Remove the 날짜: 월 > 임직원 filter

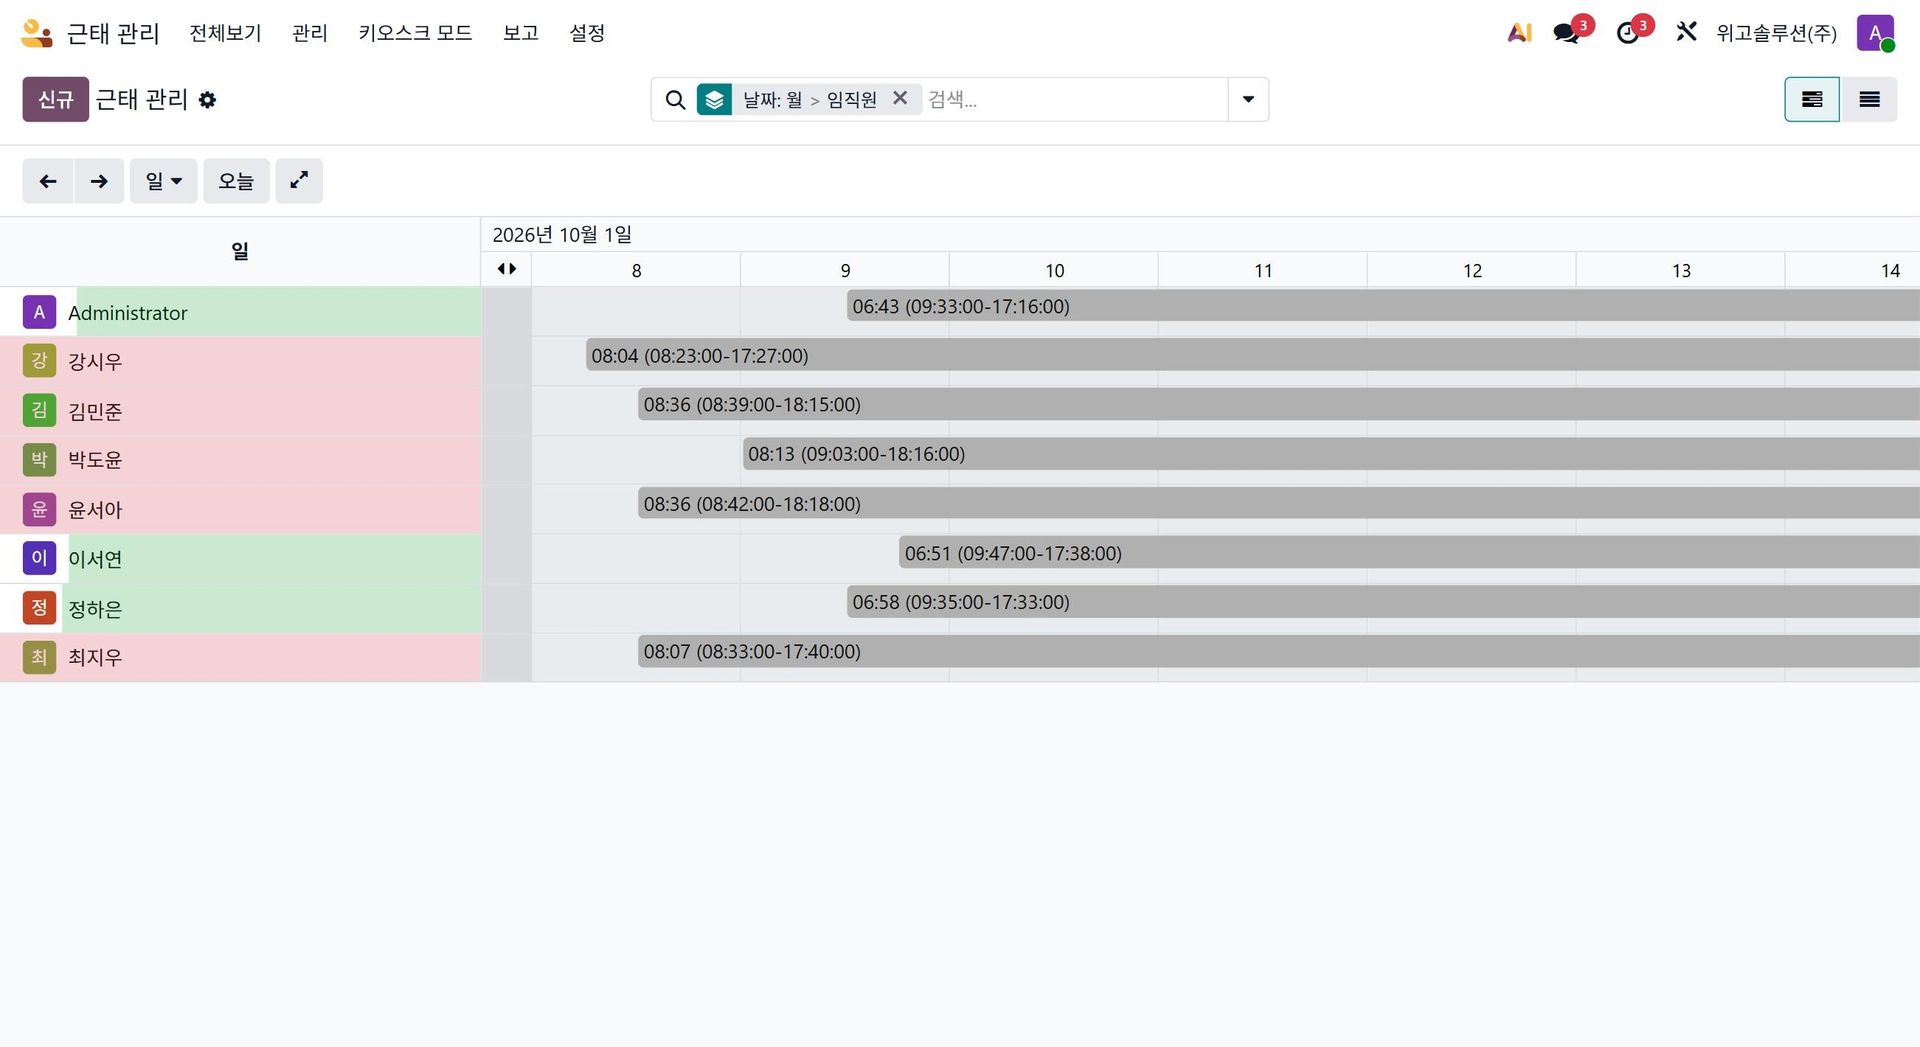(900, 98)
